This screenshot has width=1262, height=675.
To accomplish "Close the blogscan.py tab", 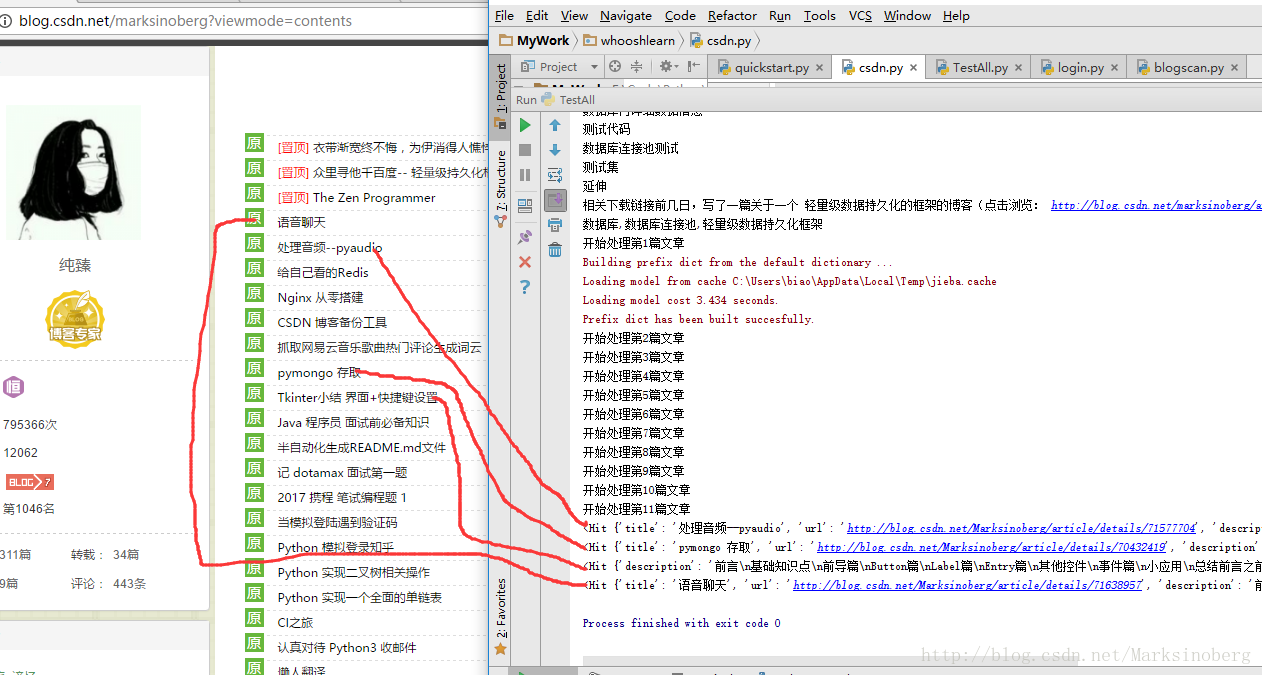I will (1234, 68).
